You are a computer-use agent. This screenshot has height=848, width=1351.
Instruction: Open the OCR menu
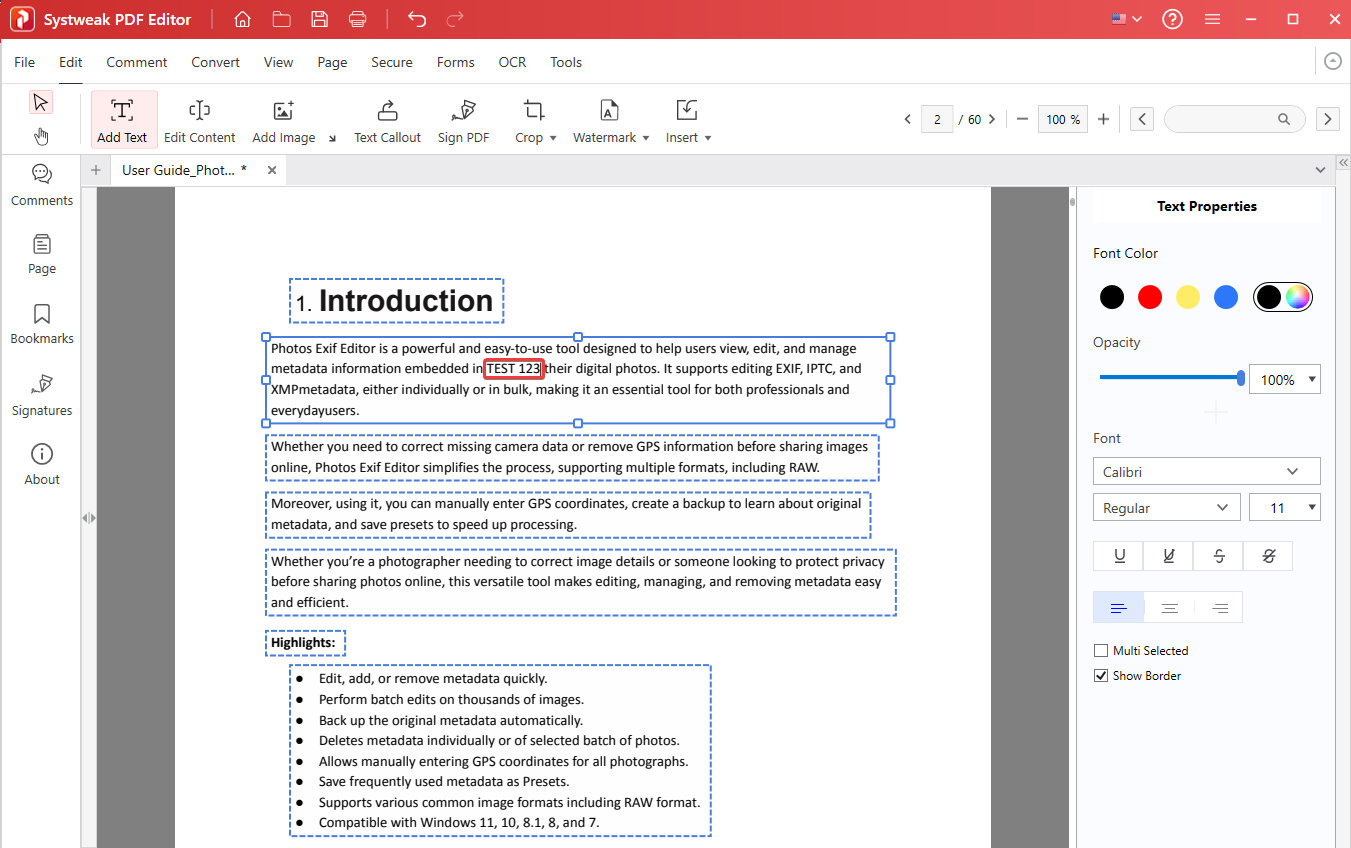512,62
